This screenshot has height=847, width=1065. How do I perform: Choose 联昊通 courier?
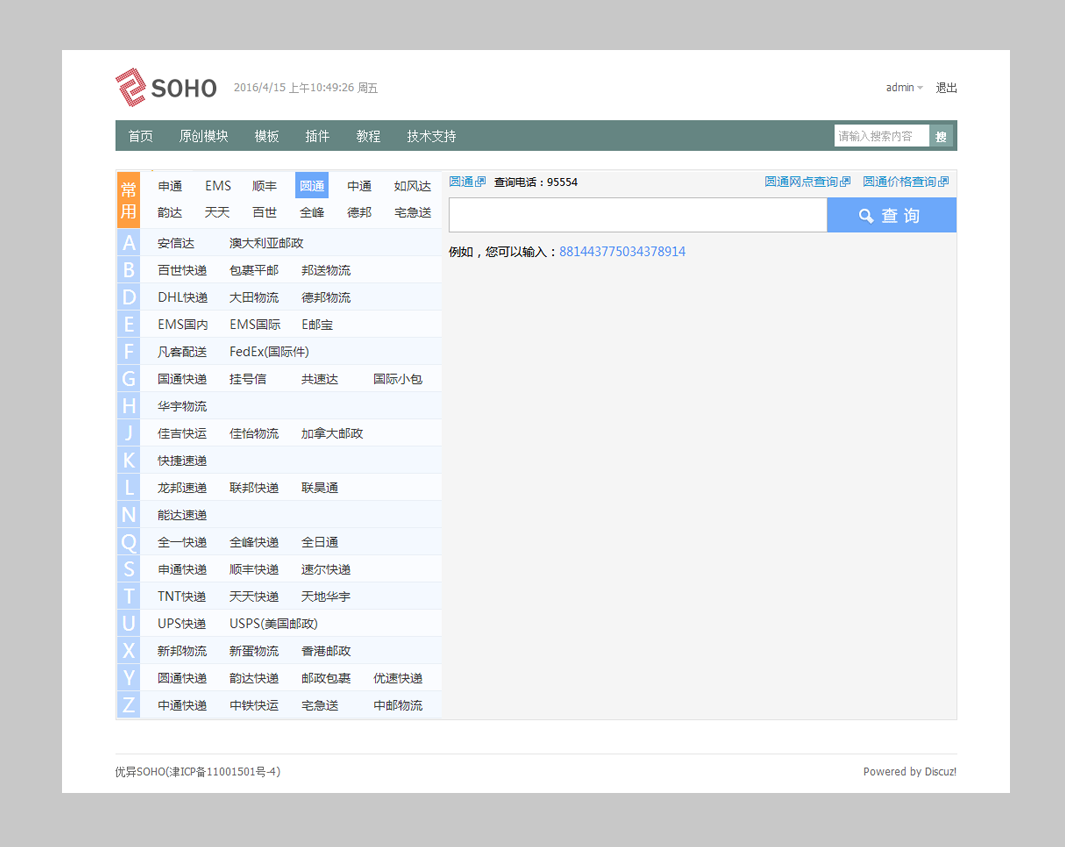(x=320, y=488)
